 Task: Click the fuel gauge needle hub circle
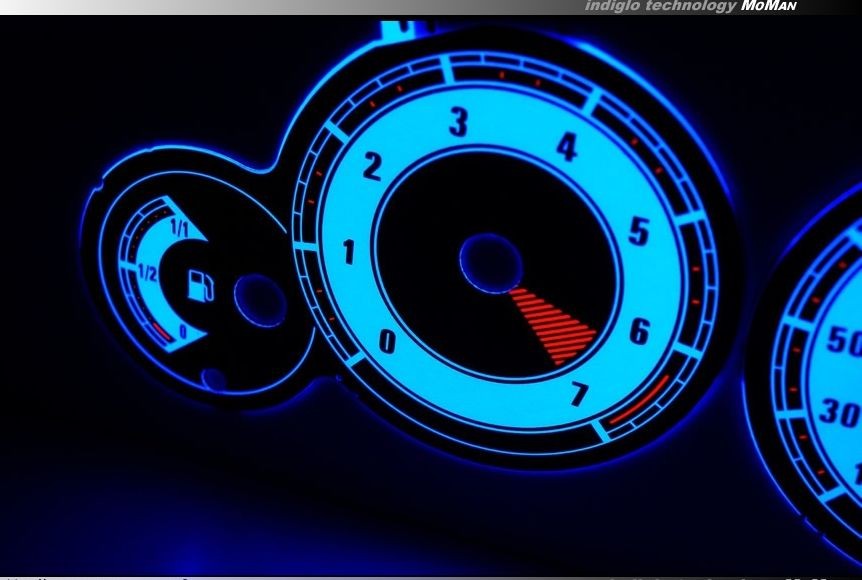(x=260, y=301)
